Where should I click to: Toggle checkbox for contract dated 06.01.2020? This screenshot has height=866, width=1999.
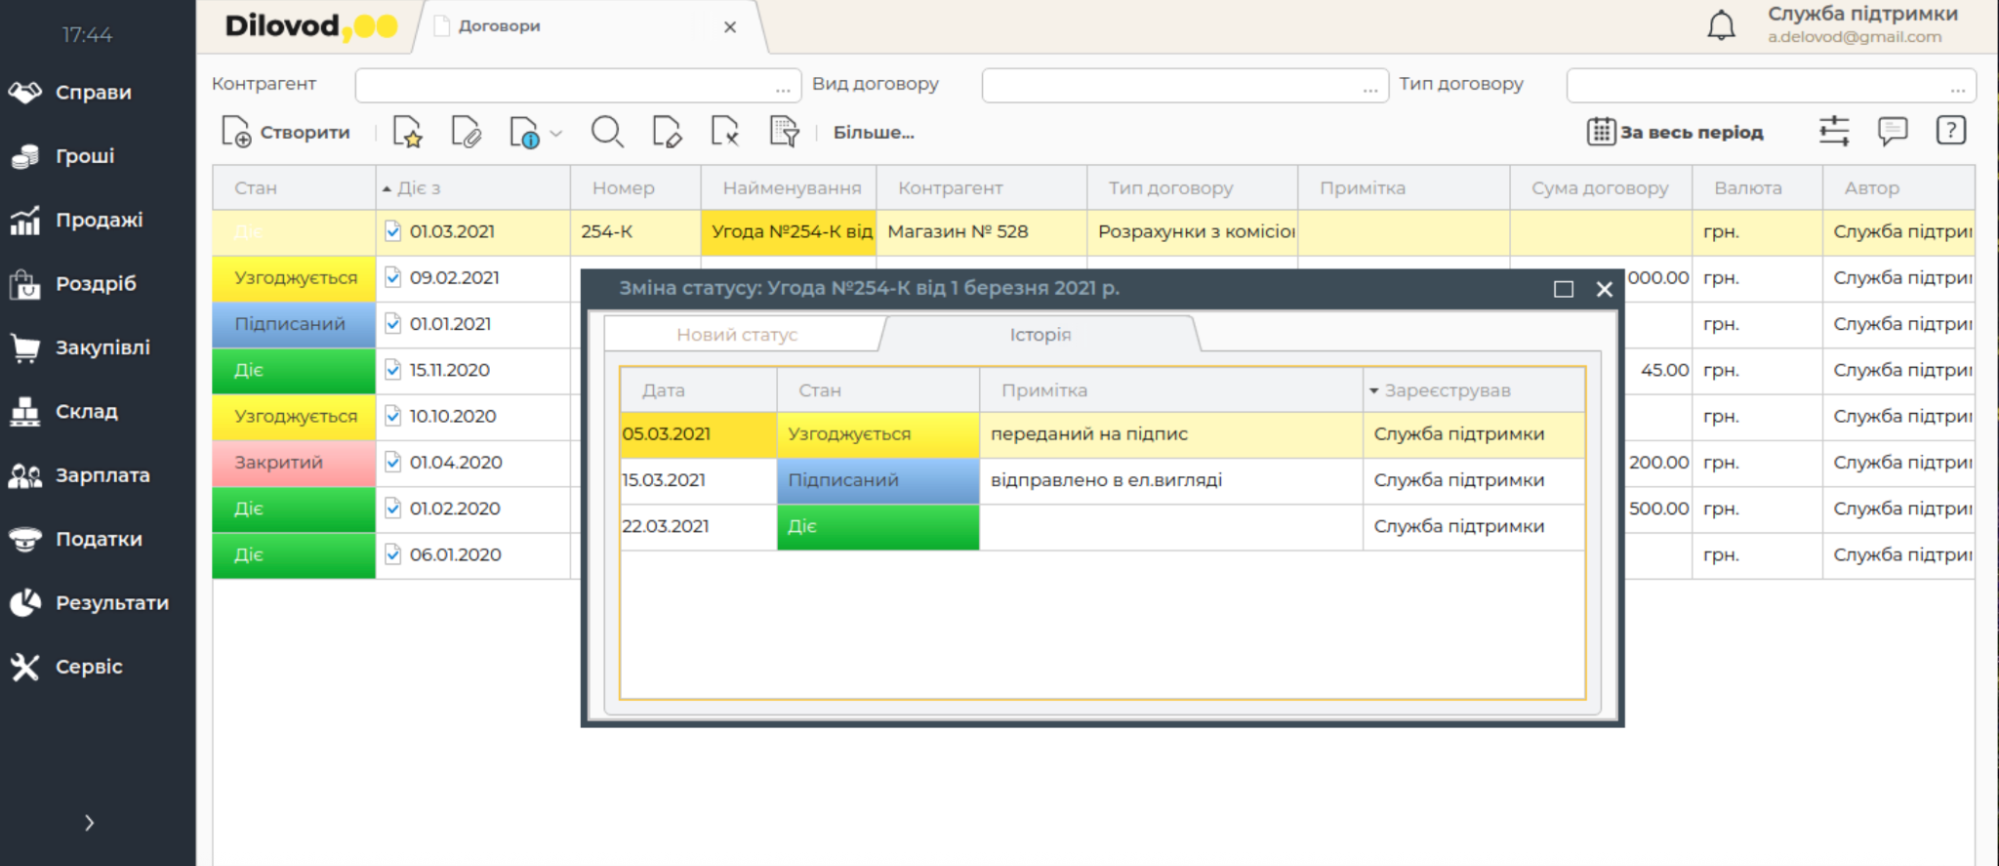point(393,555)
